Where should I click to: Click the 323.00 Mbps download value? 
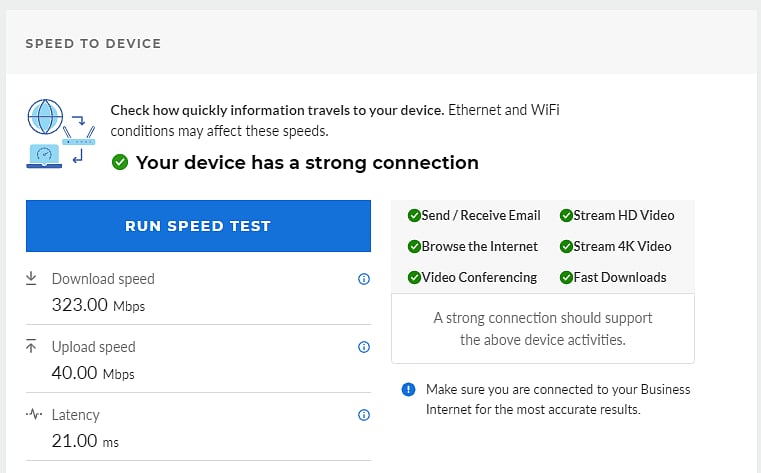99,305
